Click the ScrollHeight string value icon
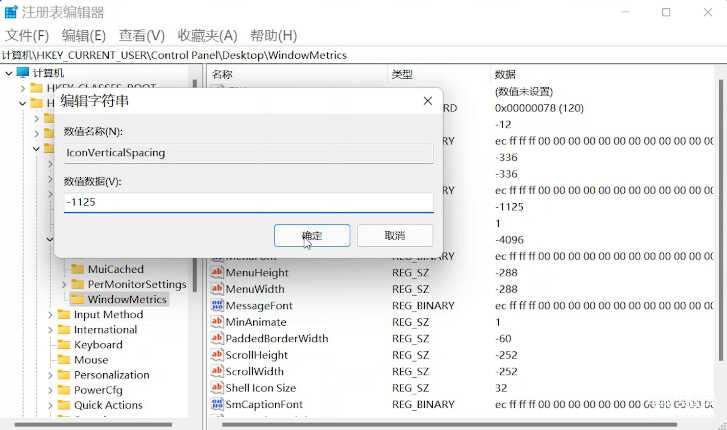This screenshot has width=727, height=430. point(217,354)
